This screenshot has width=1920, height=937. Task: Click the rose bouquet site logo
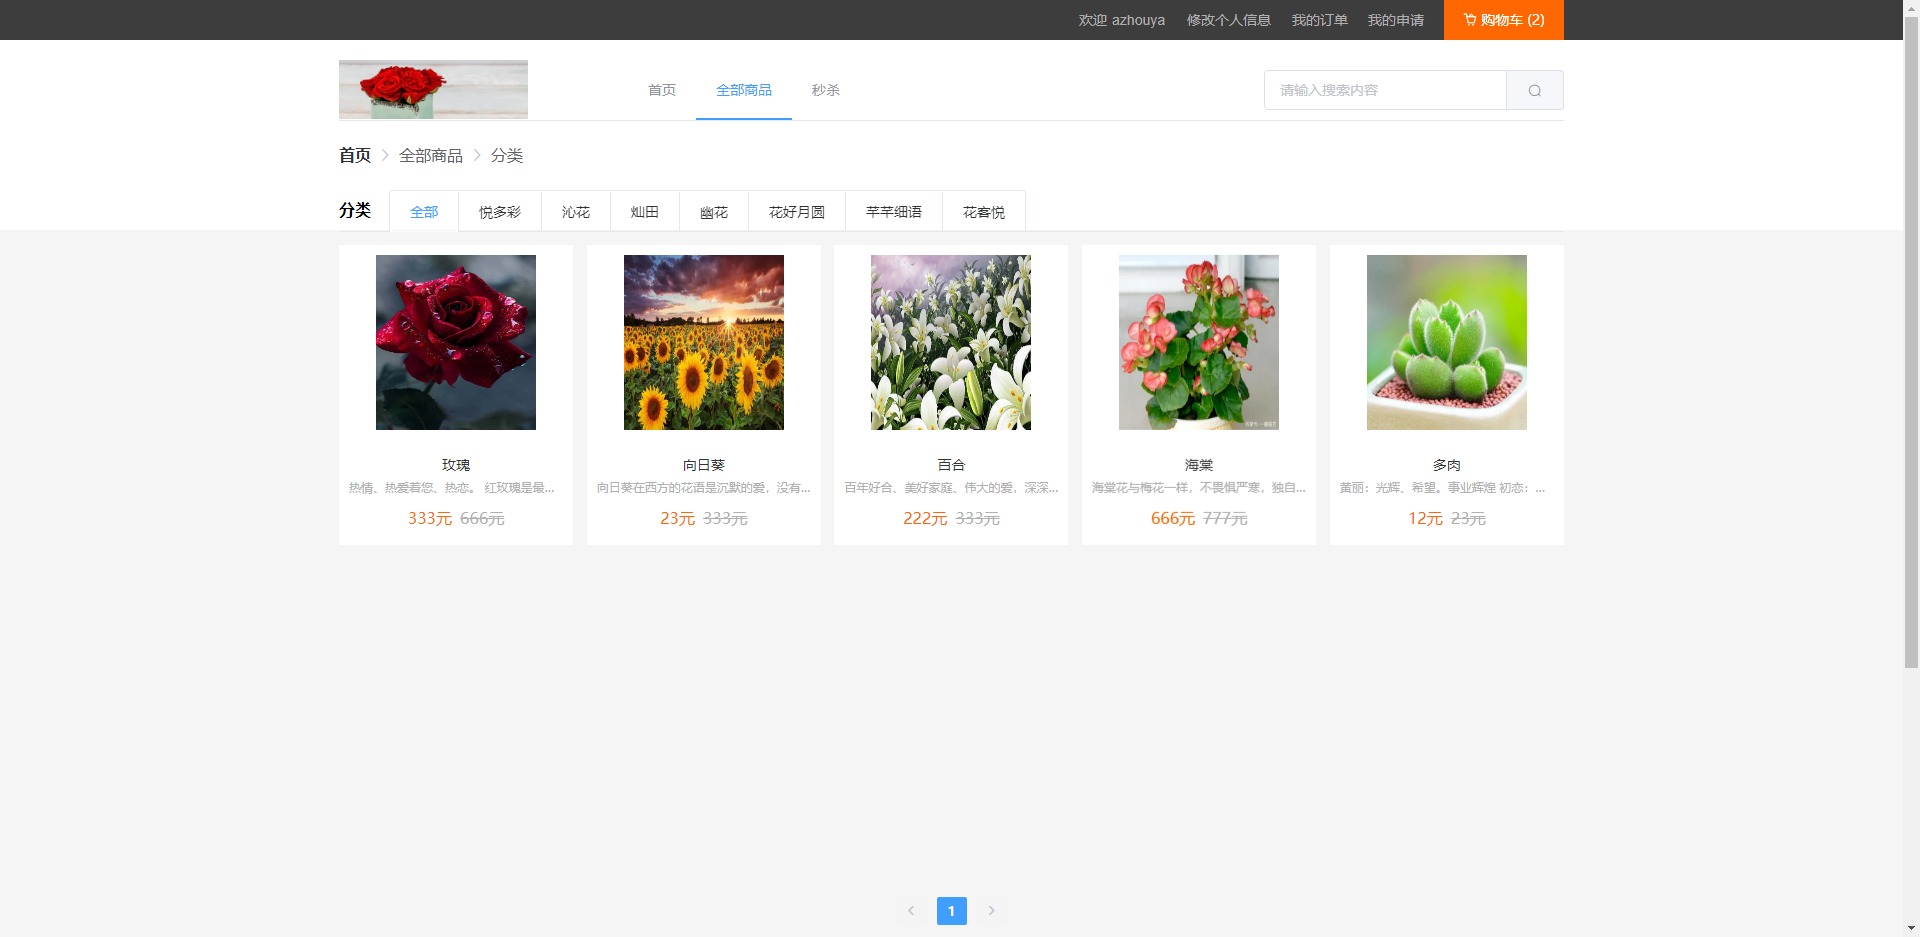point(433,90)
